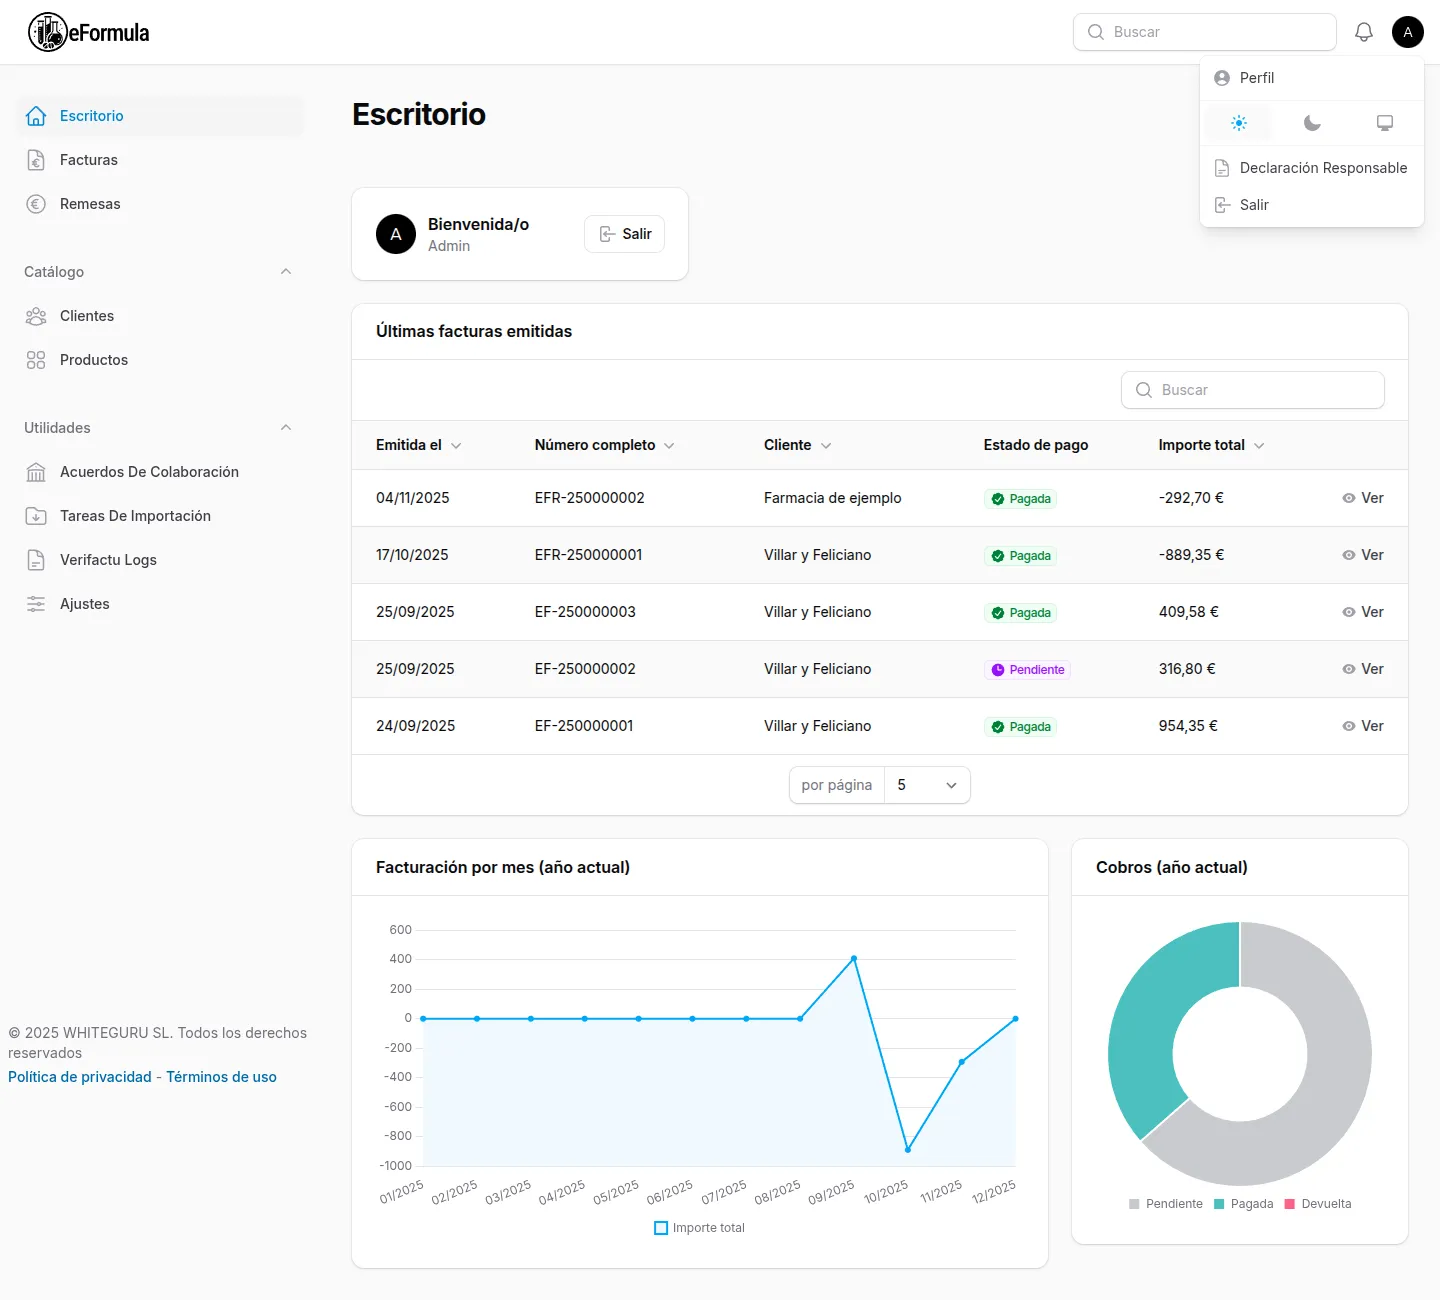View invoice EF-250000001
This screenshot has height=1300, width=1440.
1363,726
